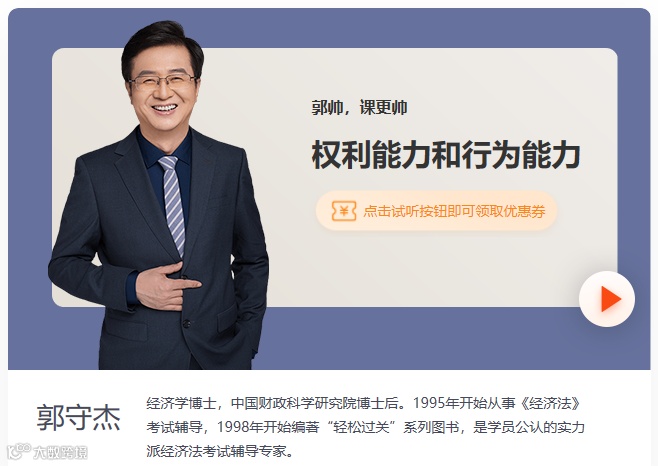Click the “轻松过关” series name in bio

[360, 427]
